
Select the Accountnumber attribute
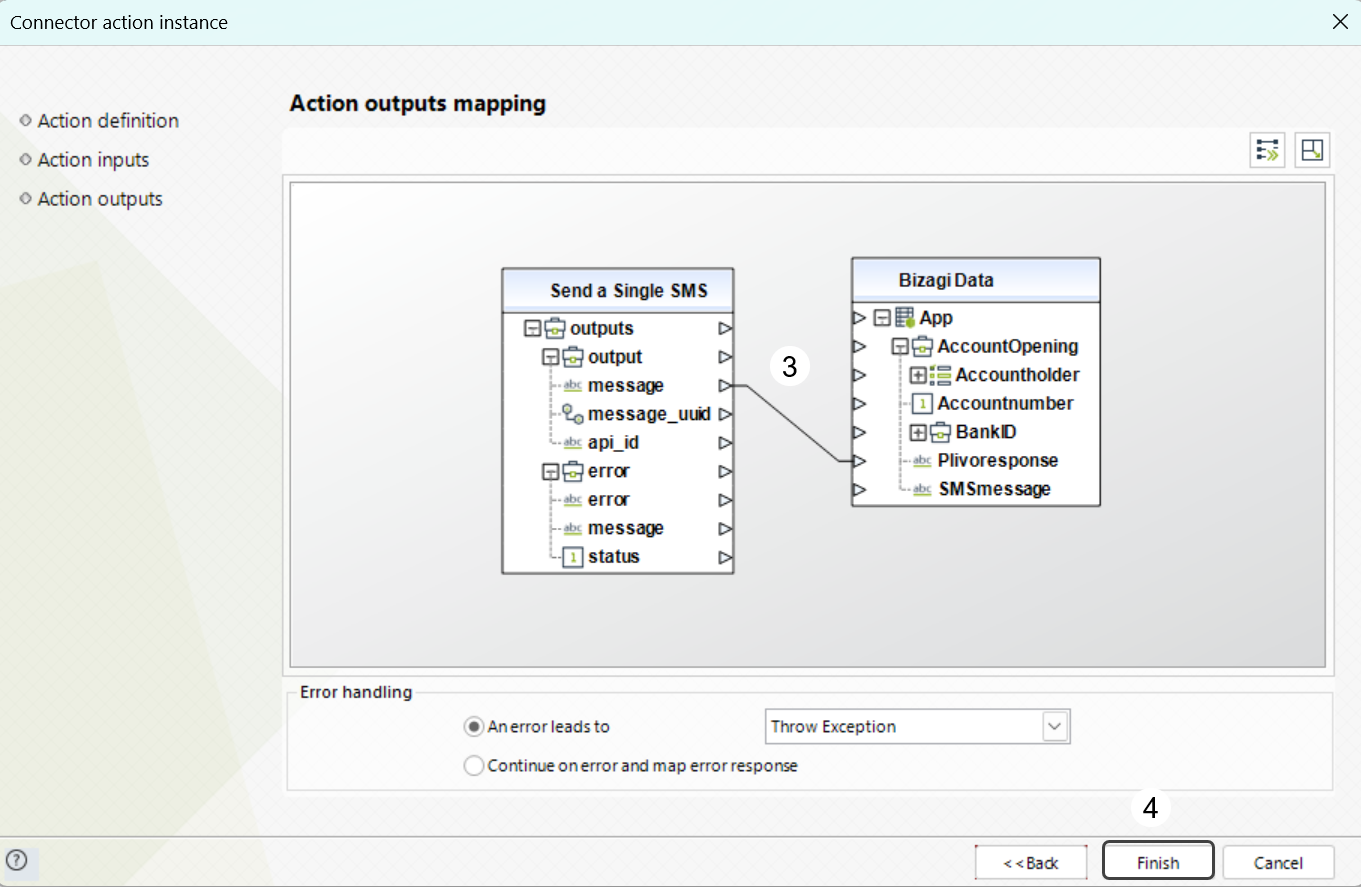click(1005, 404)
